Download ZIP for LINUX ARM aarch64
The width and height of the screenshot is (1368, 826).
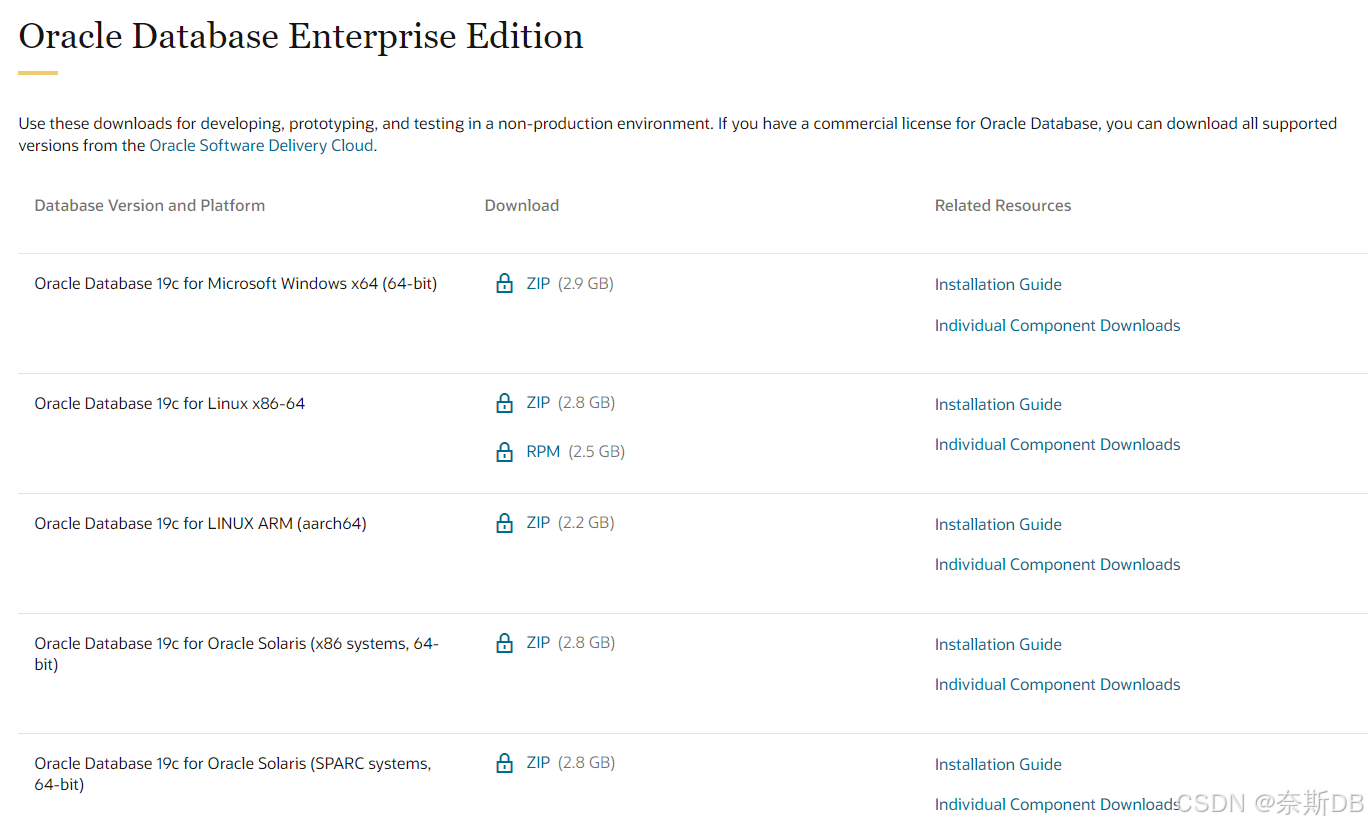538,523
